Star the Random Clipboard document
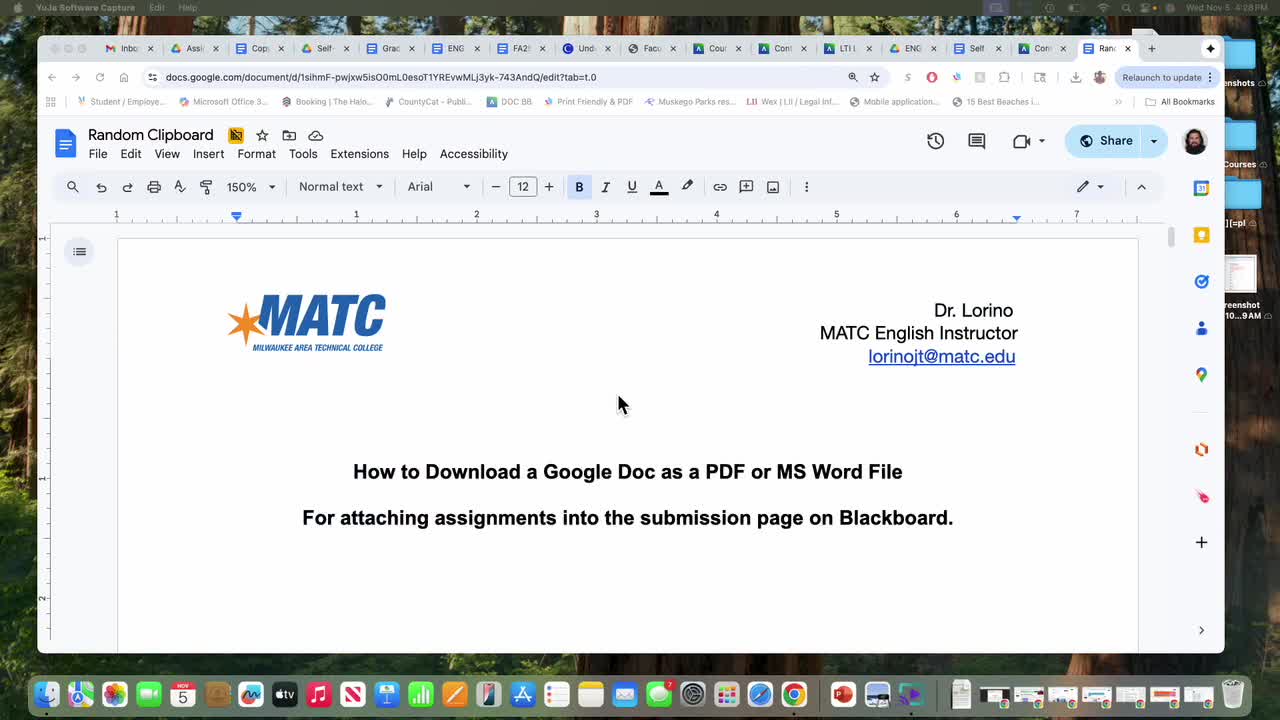 pyautogui.click(x=262, y=135)
